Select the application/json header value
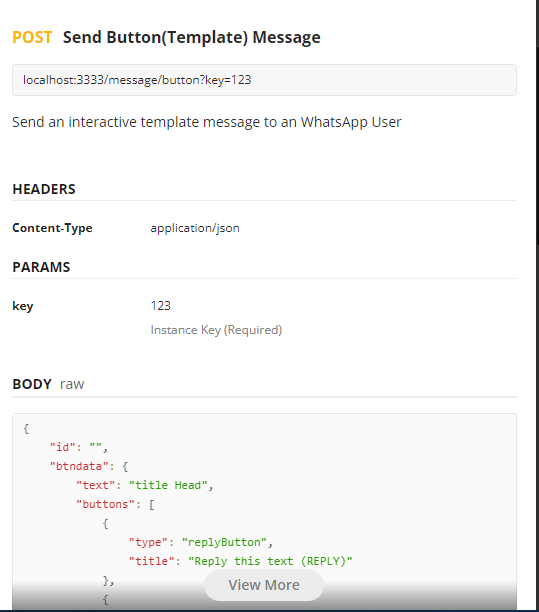The width and height of the screenshot is (539, 612). pyautogui.click(x=195, y=228)
